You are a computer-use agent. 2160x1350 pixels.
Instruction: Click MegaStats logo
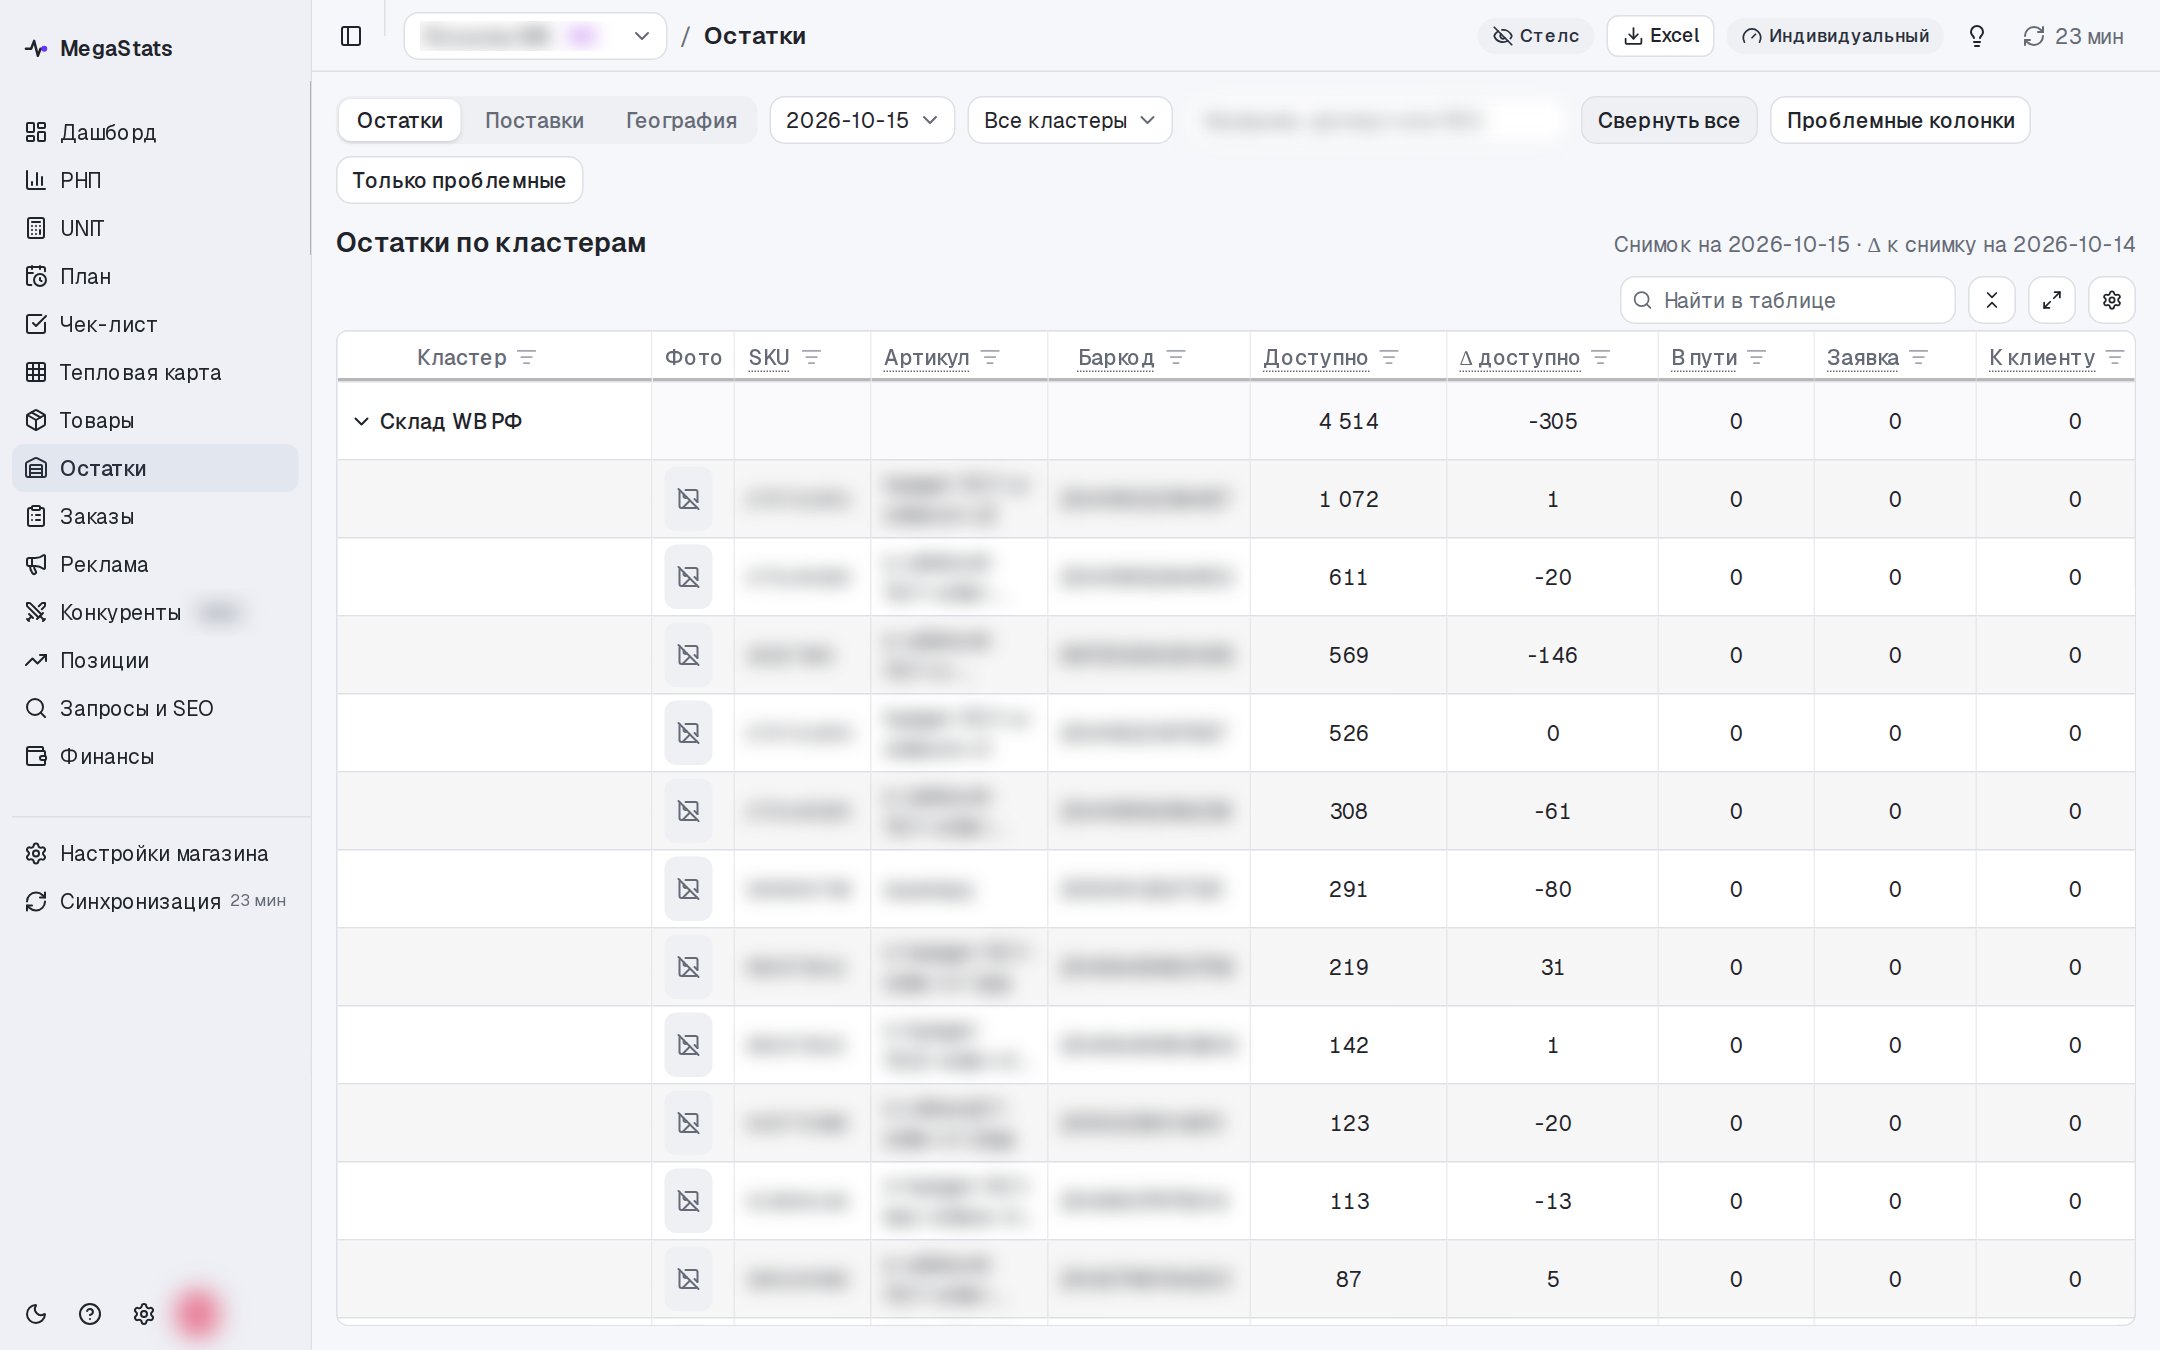(99, 48)
